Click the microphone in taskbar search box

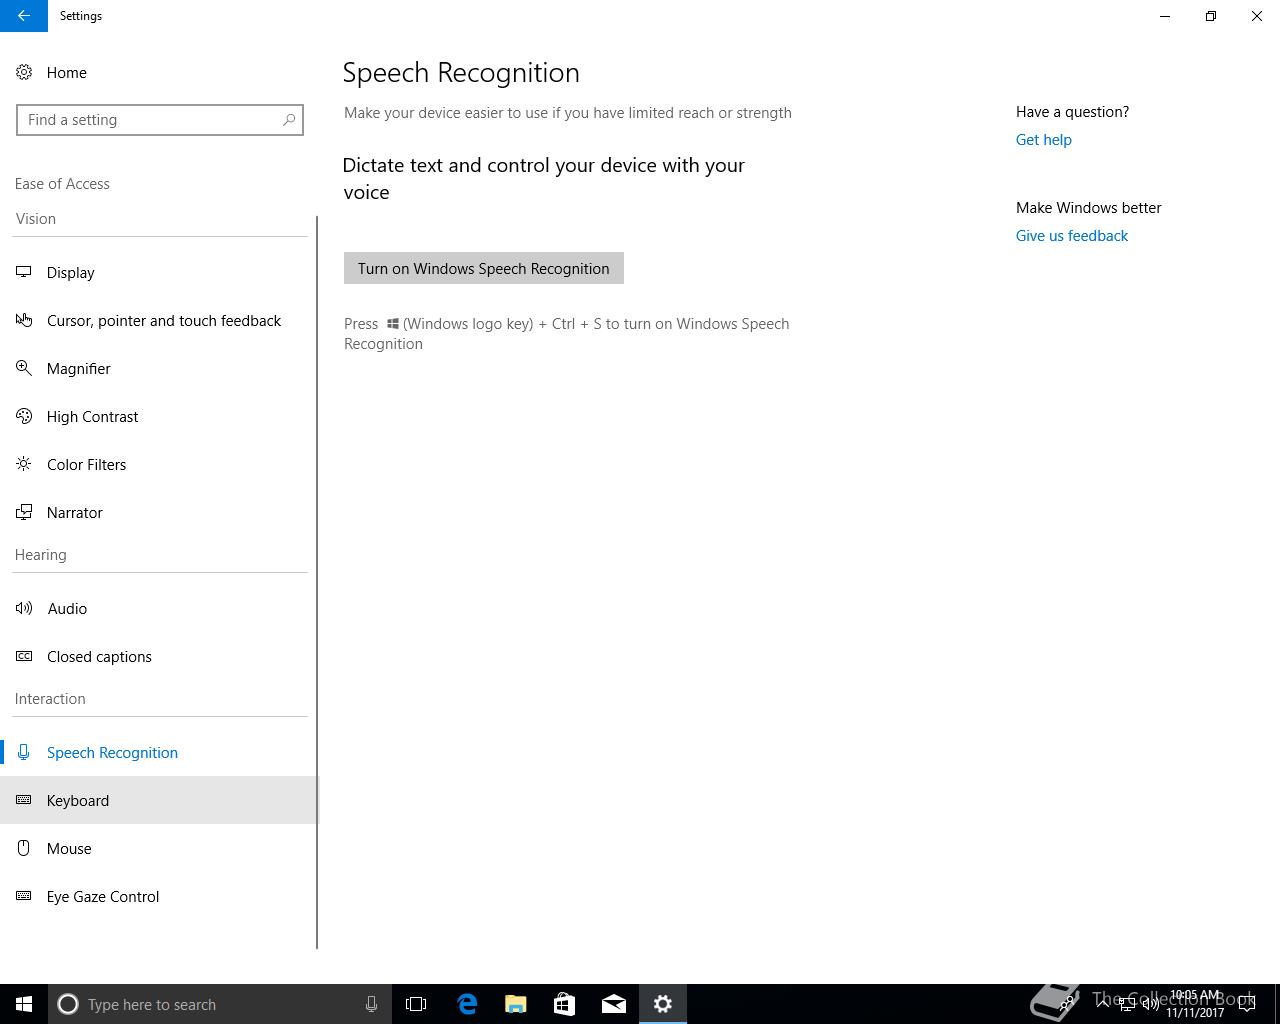(371, 1004)
